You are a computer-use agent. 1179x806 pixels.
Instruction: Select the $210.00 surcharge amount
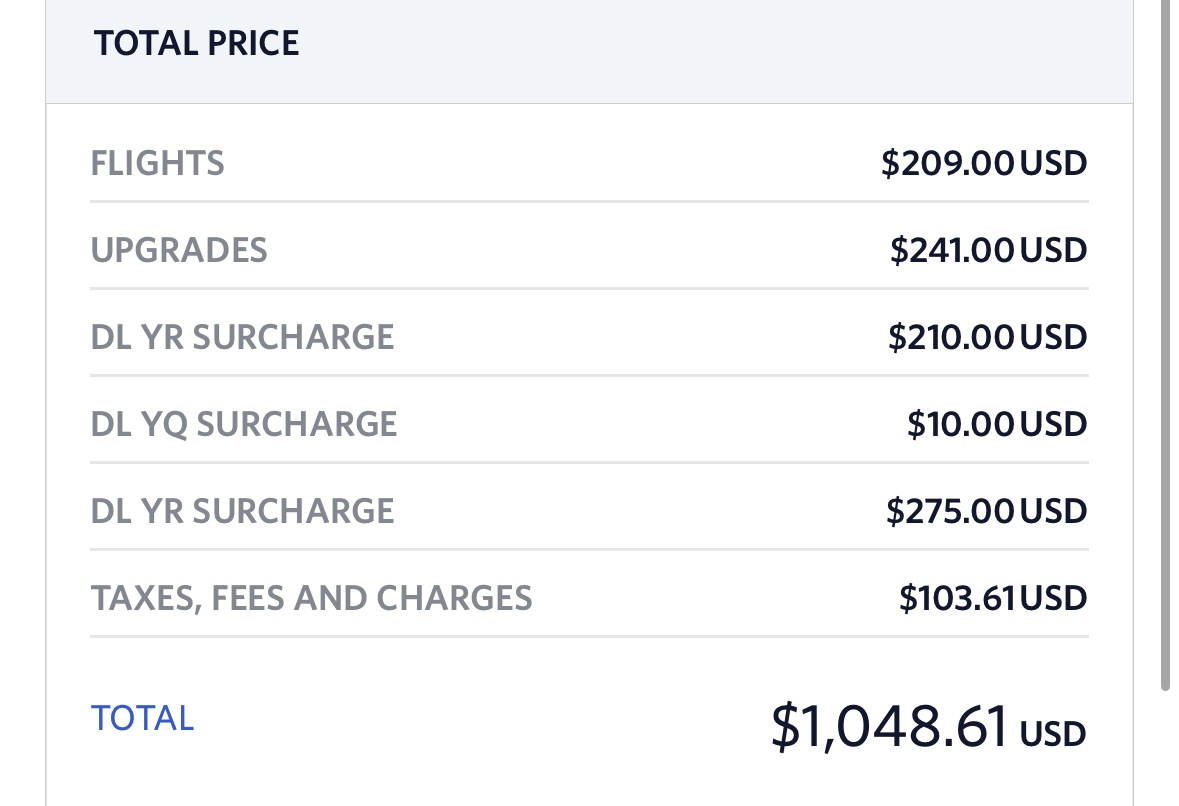[x=951, y=337]
